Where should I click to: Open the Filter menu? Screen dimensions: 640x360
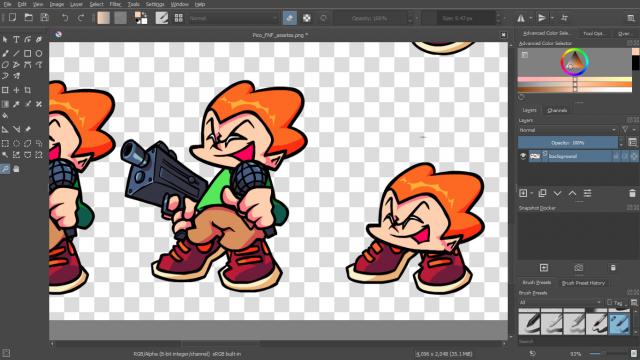(x=116, y=4)
